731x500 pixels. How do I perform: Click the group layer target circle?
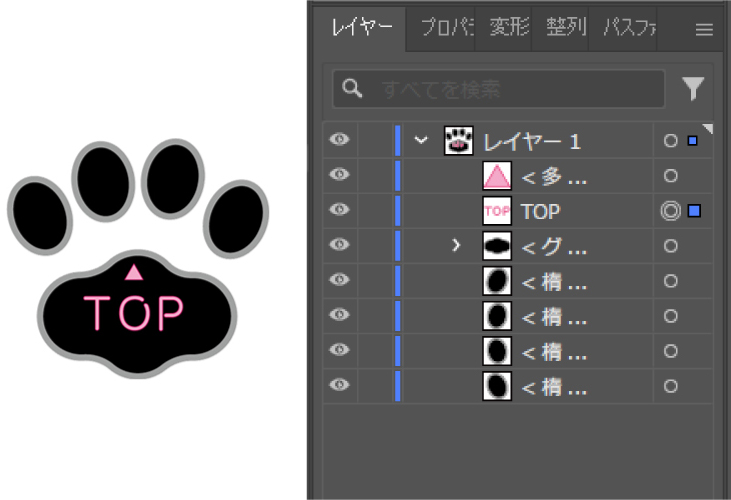[670, 246]
